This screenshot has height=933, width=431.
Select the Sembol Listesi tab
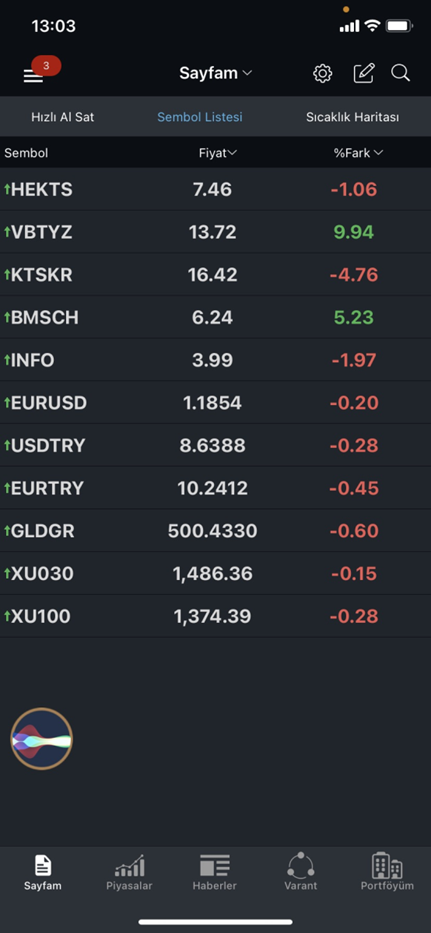coord(199,117)
